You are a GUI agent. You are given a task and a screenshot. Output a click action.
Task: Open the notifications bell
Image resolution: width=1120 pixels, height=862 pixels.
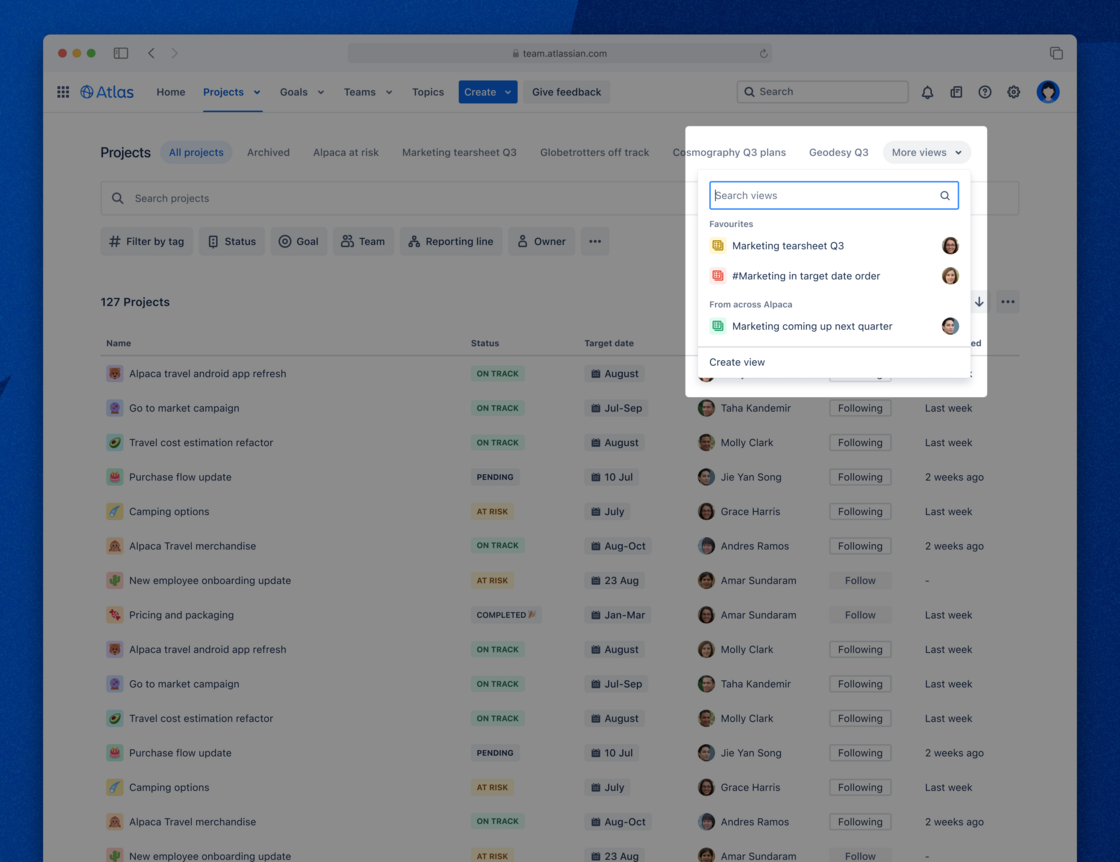[x=927, y=91]
